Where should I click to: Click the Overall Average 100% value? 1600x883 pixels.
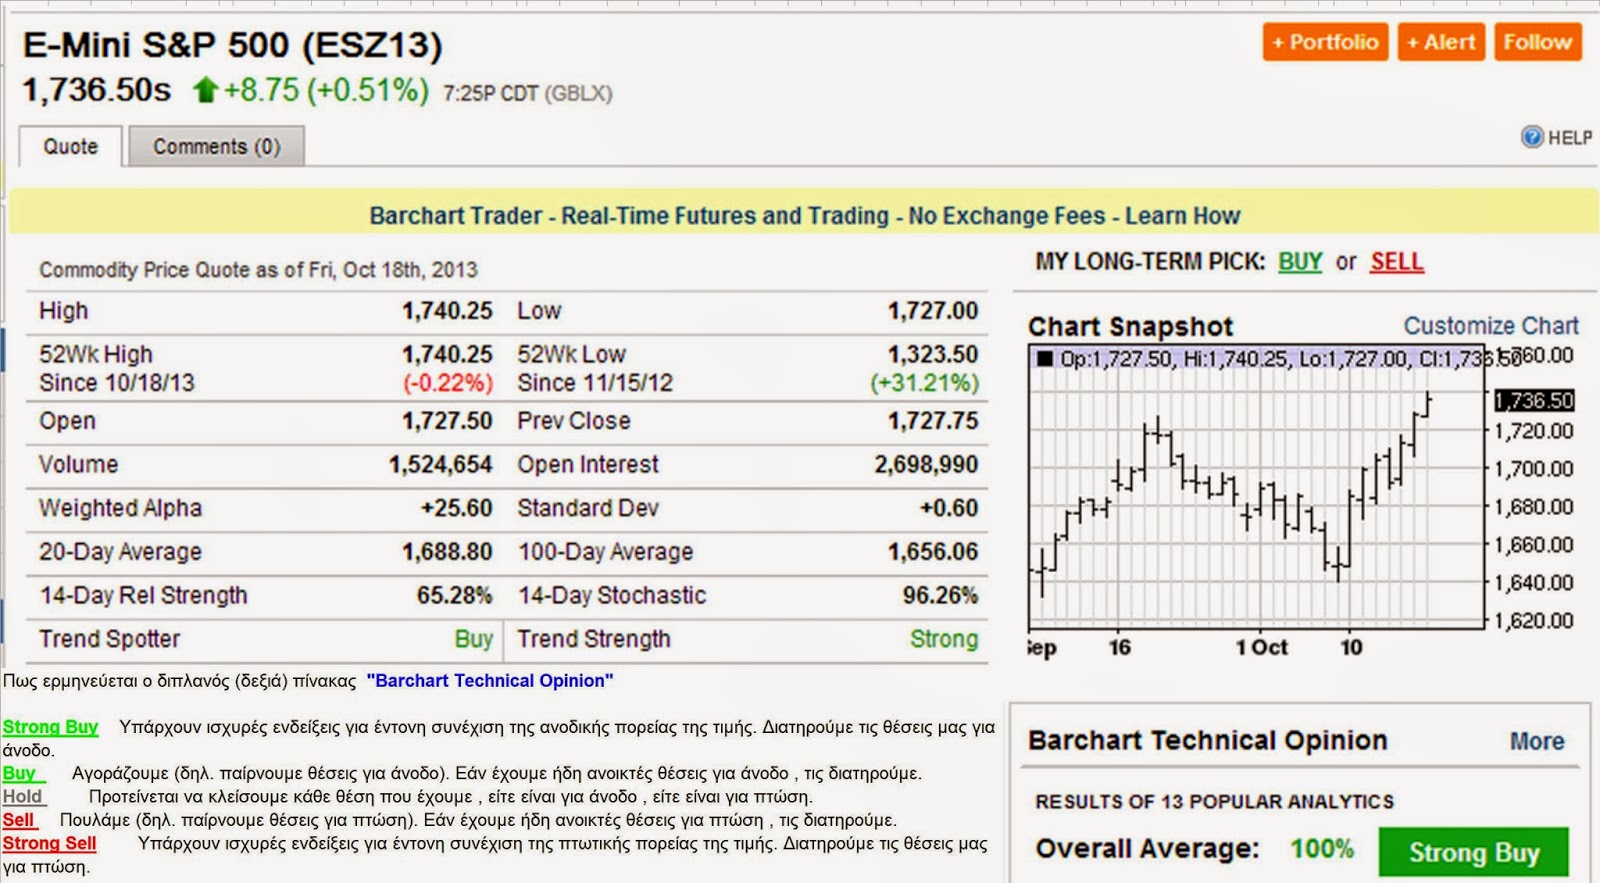coord(1322,848)
